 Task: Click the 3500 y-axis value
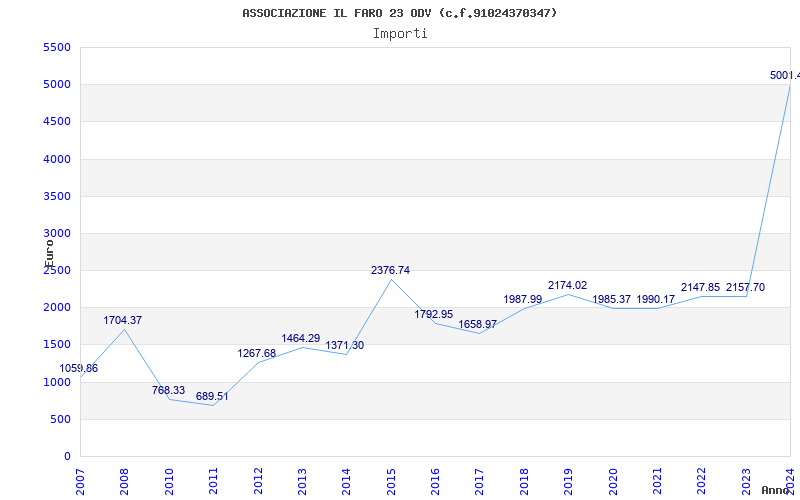[x=57, y=196]
